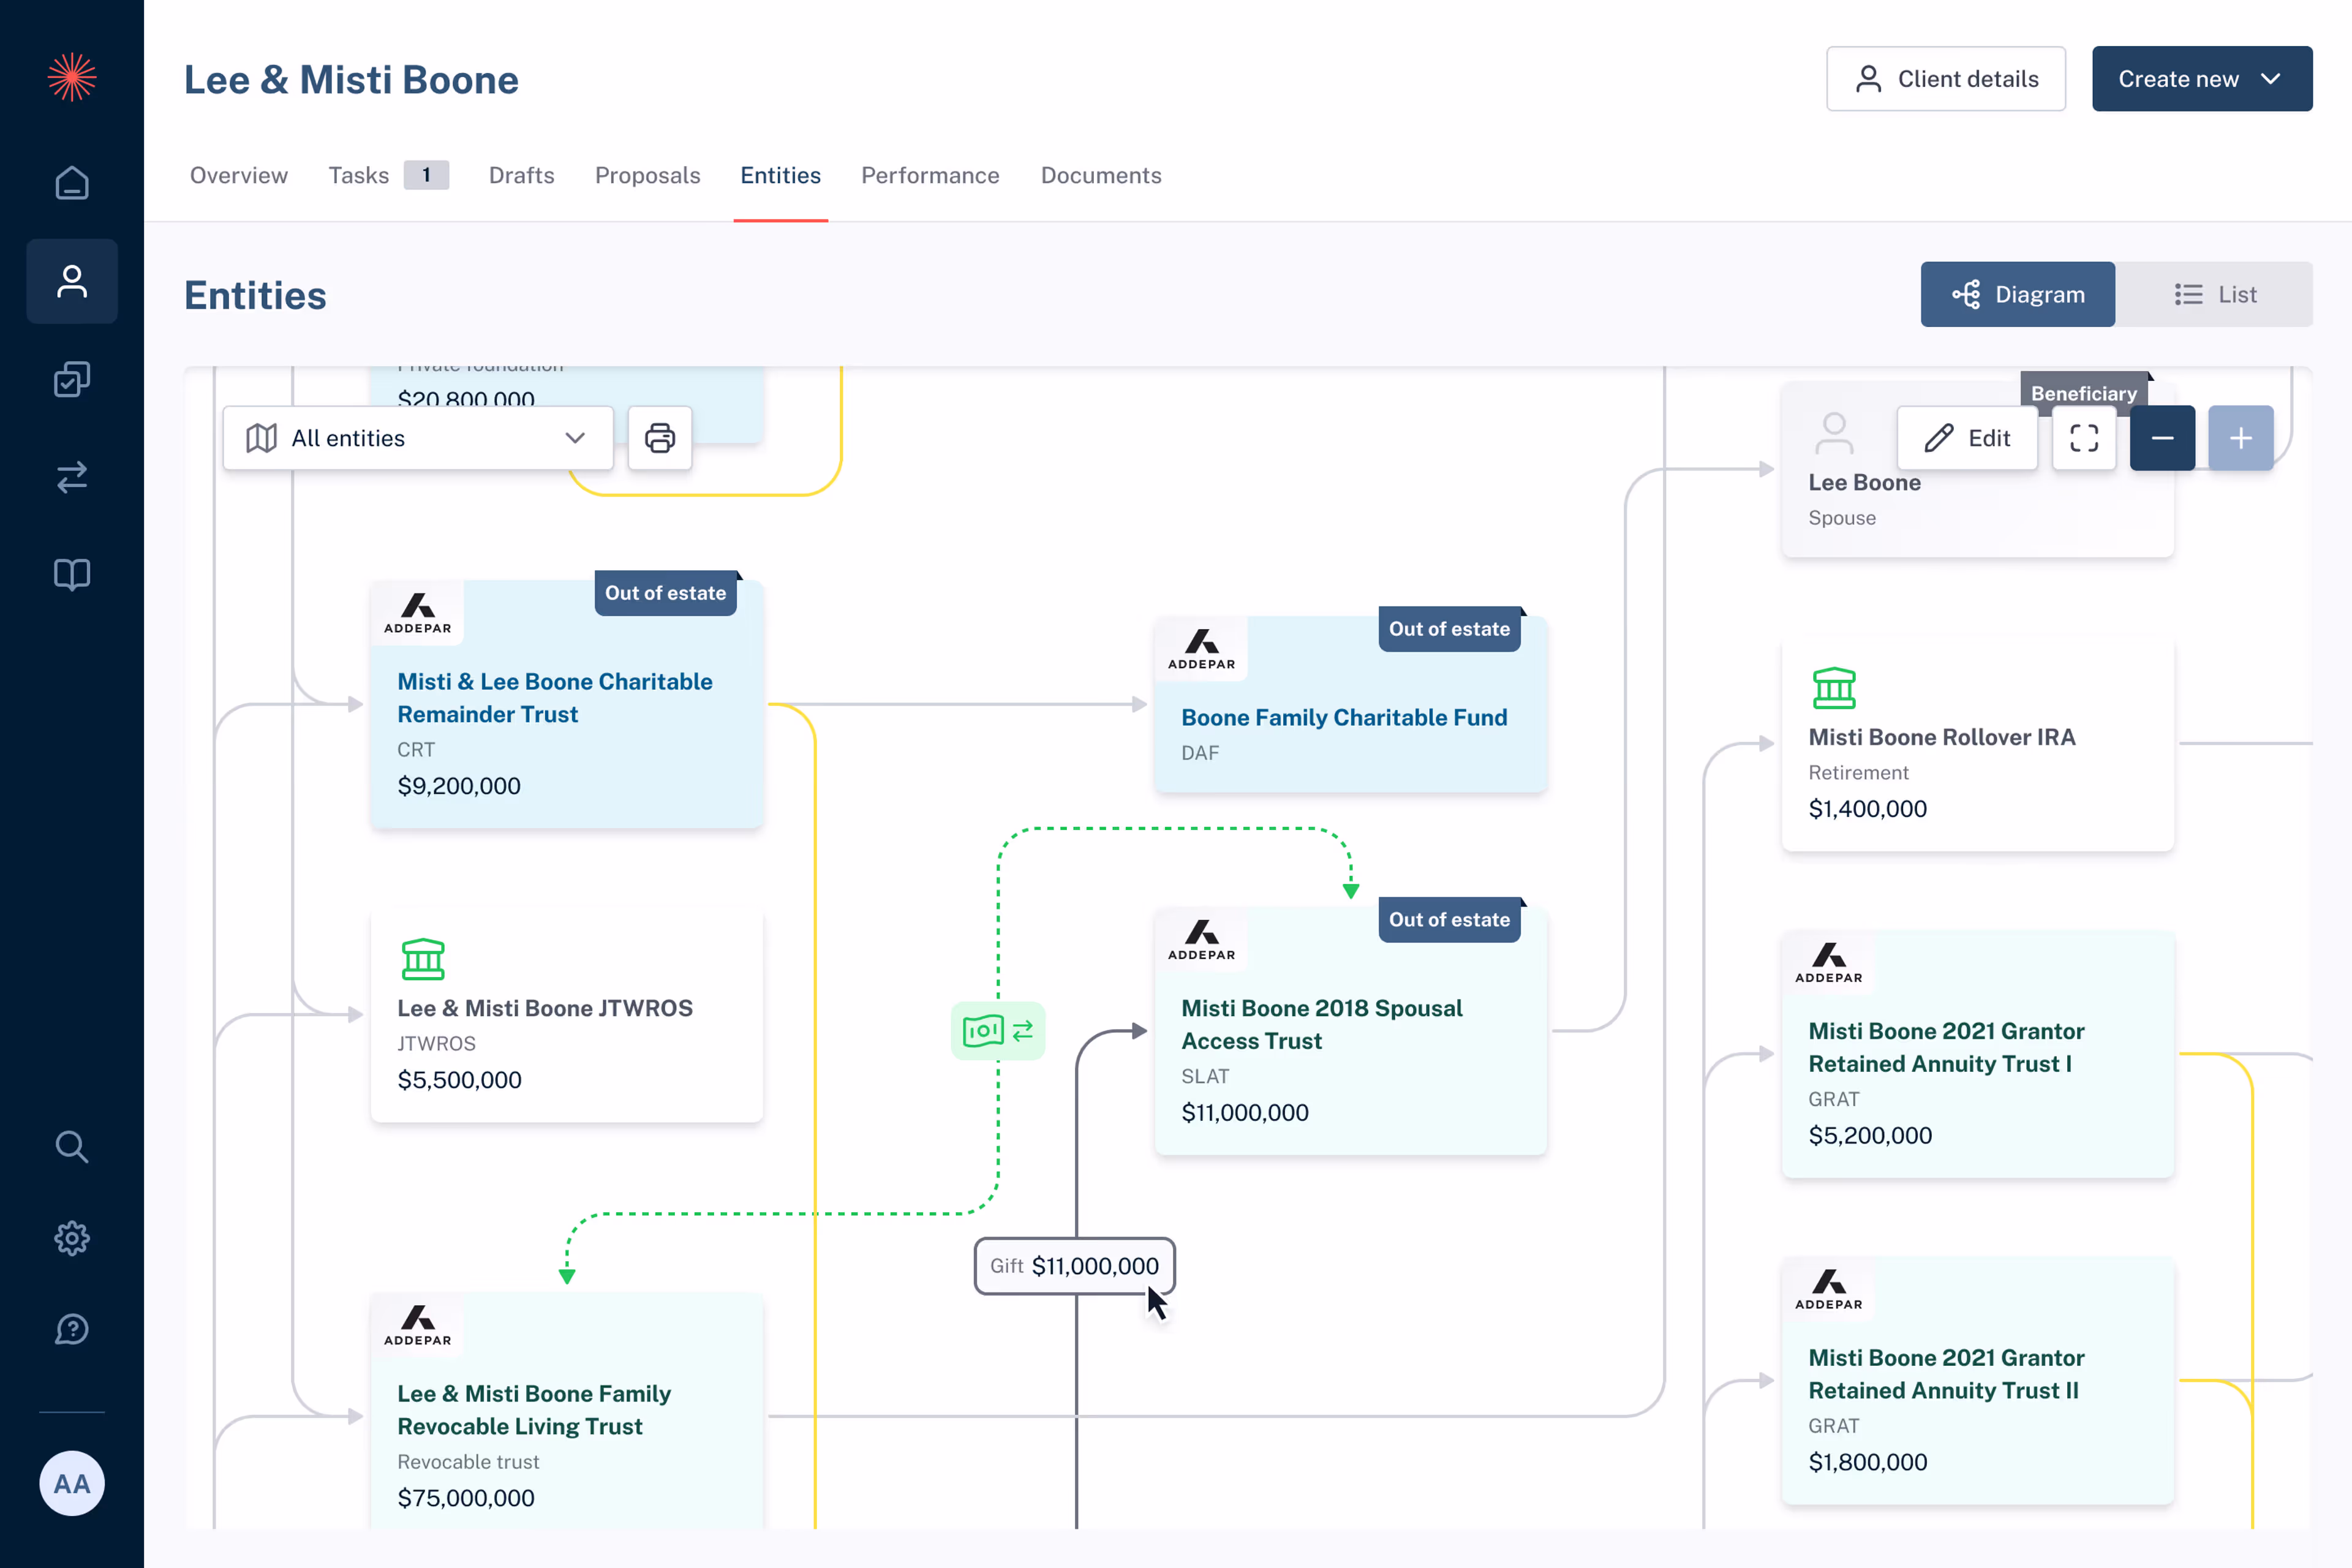Open the tasks checkbox icon in sidebar
This screenshot has width=2352, height=1568.
point(72,379)
